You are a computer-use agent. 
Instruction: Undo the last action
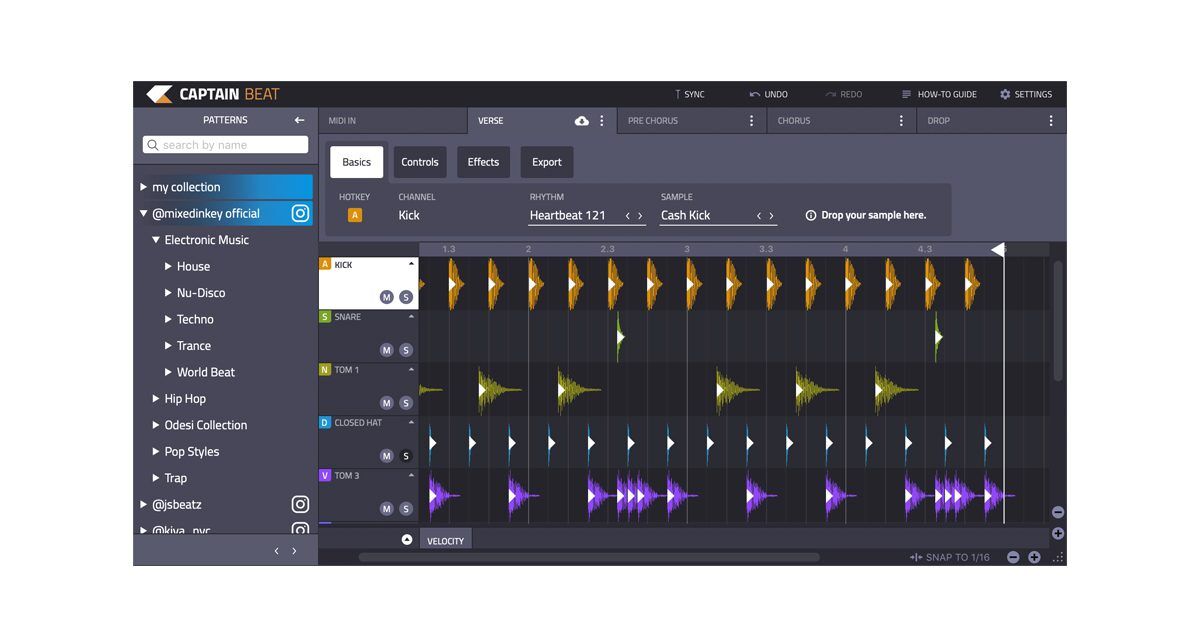point(768,94)
